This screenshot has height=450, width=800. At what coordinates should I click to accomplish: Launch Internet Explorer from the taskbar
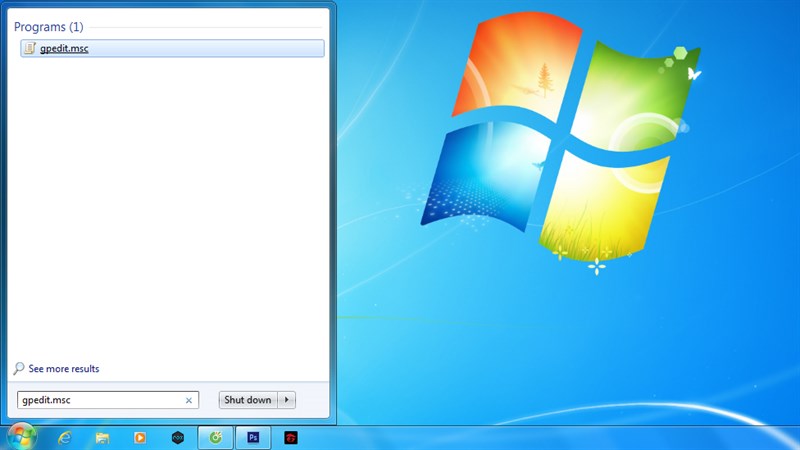(64, 438)
